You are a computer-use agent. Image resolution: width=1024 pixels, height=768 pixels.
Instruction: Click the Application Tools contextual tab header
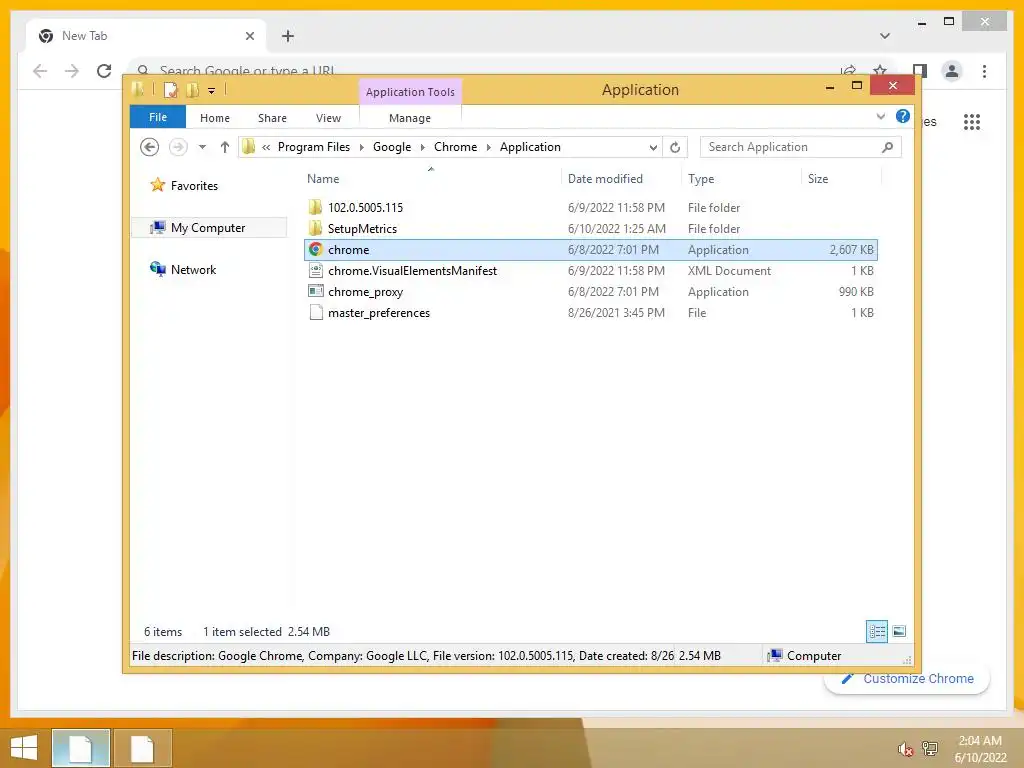pyautogui.click(x=410, y=92)
